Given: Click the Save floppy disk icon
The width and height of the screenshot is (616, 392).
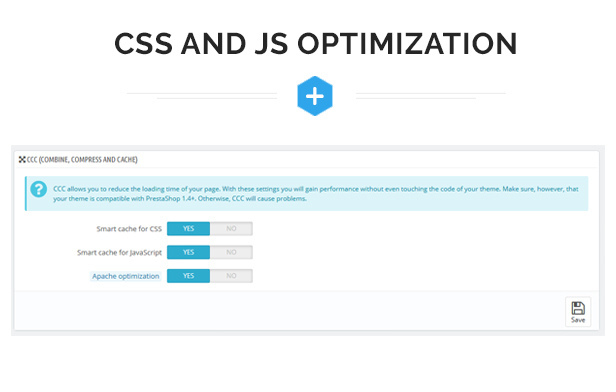Looking at the screenshot, I should 578,308.
